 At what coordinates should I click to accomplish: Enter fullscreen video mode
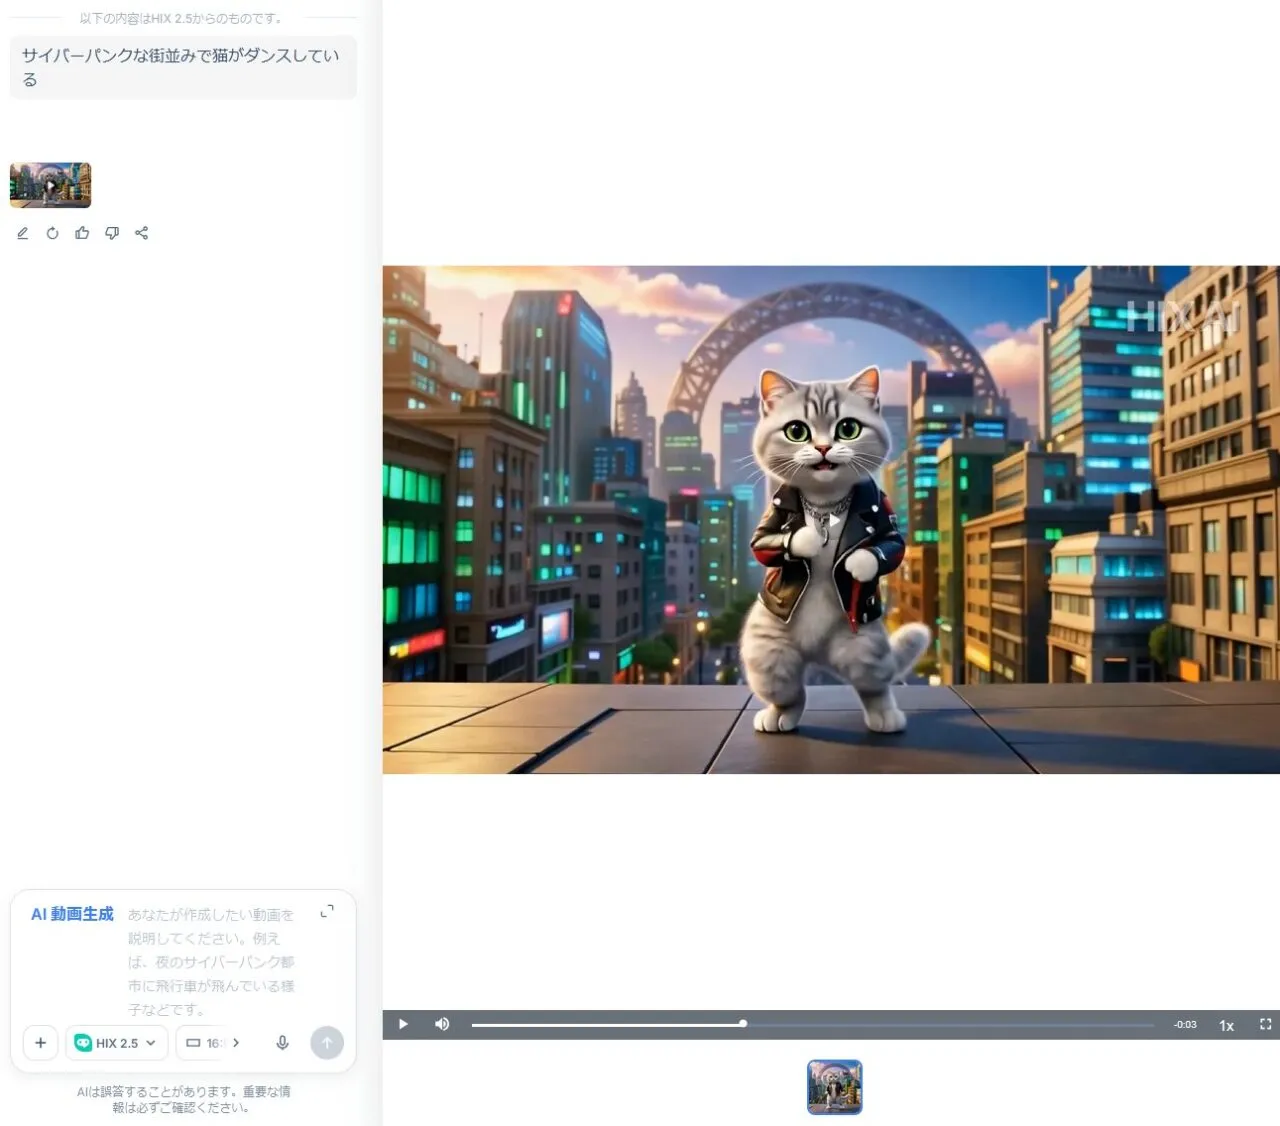pyautogui.click(x=1265, y=1024)
